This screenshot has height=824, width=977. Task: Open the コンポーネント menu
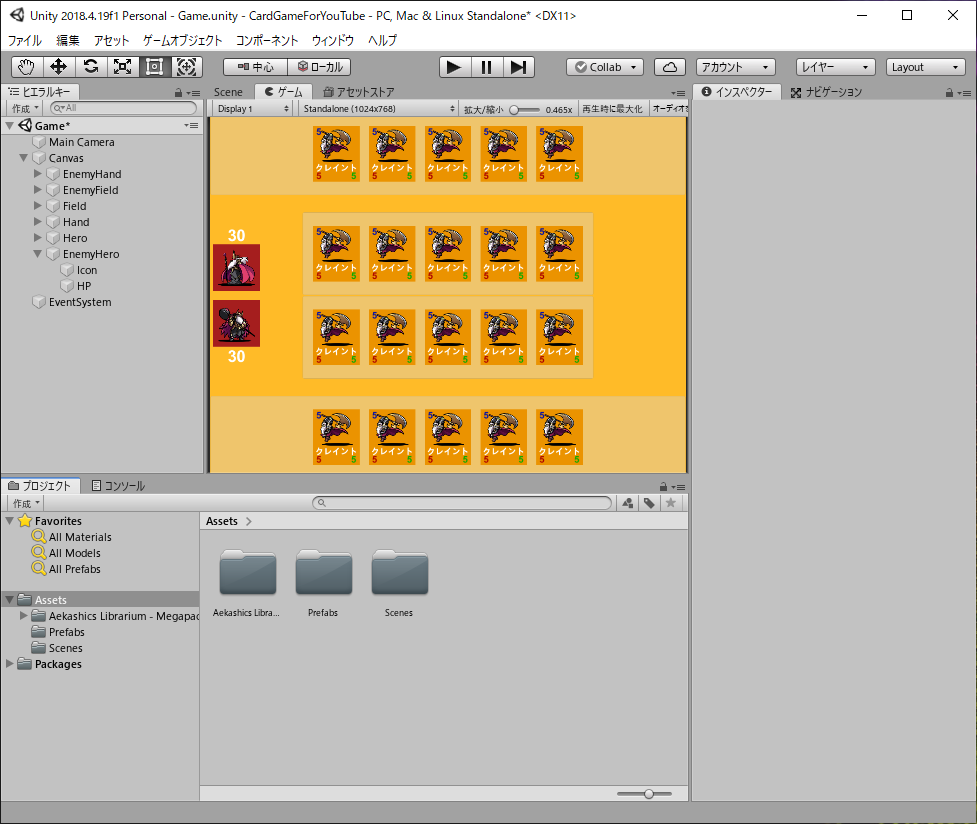tap(267, 41)
